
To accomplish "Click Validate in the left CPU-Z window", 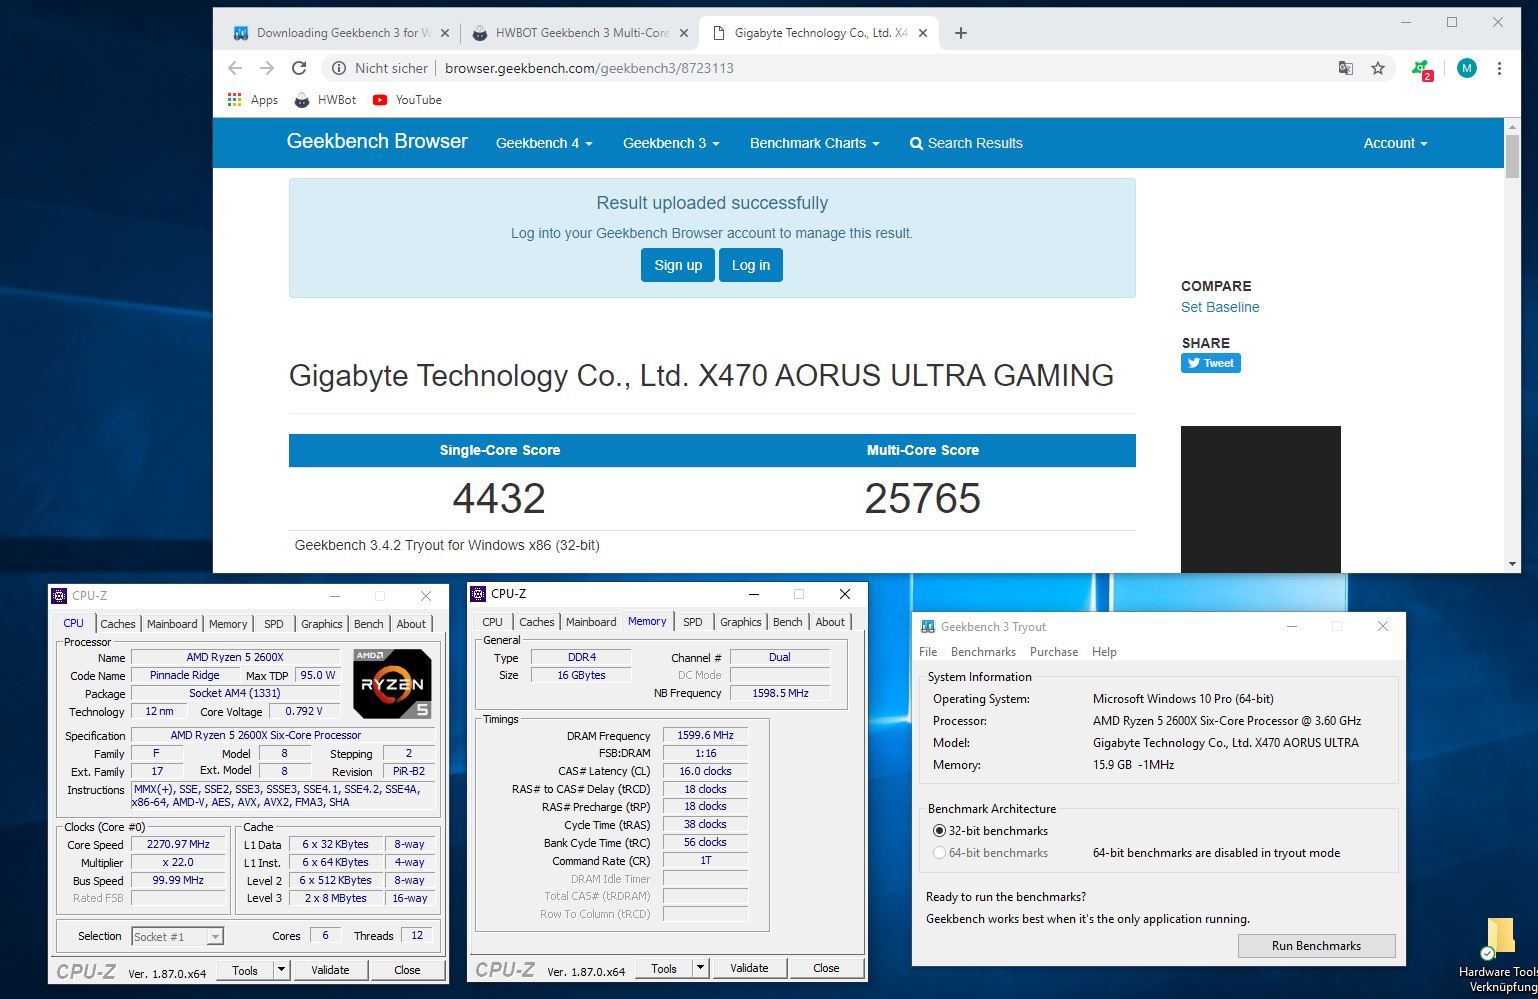I will [x=330, y=970].
